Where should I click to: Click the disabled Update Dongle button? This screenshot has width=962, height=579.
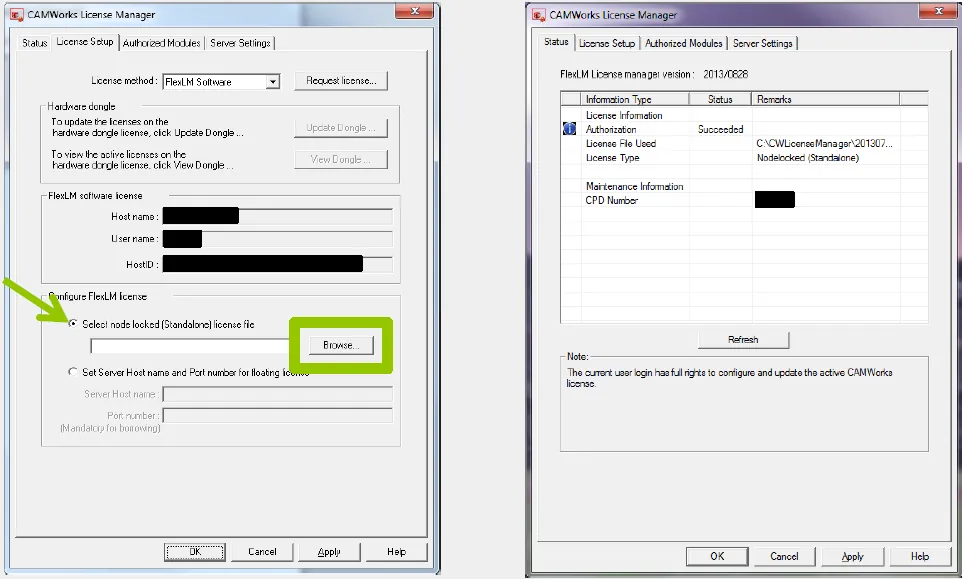[341, 128]
